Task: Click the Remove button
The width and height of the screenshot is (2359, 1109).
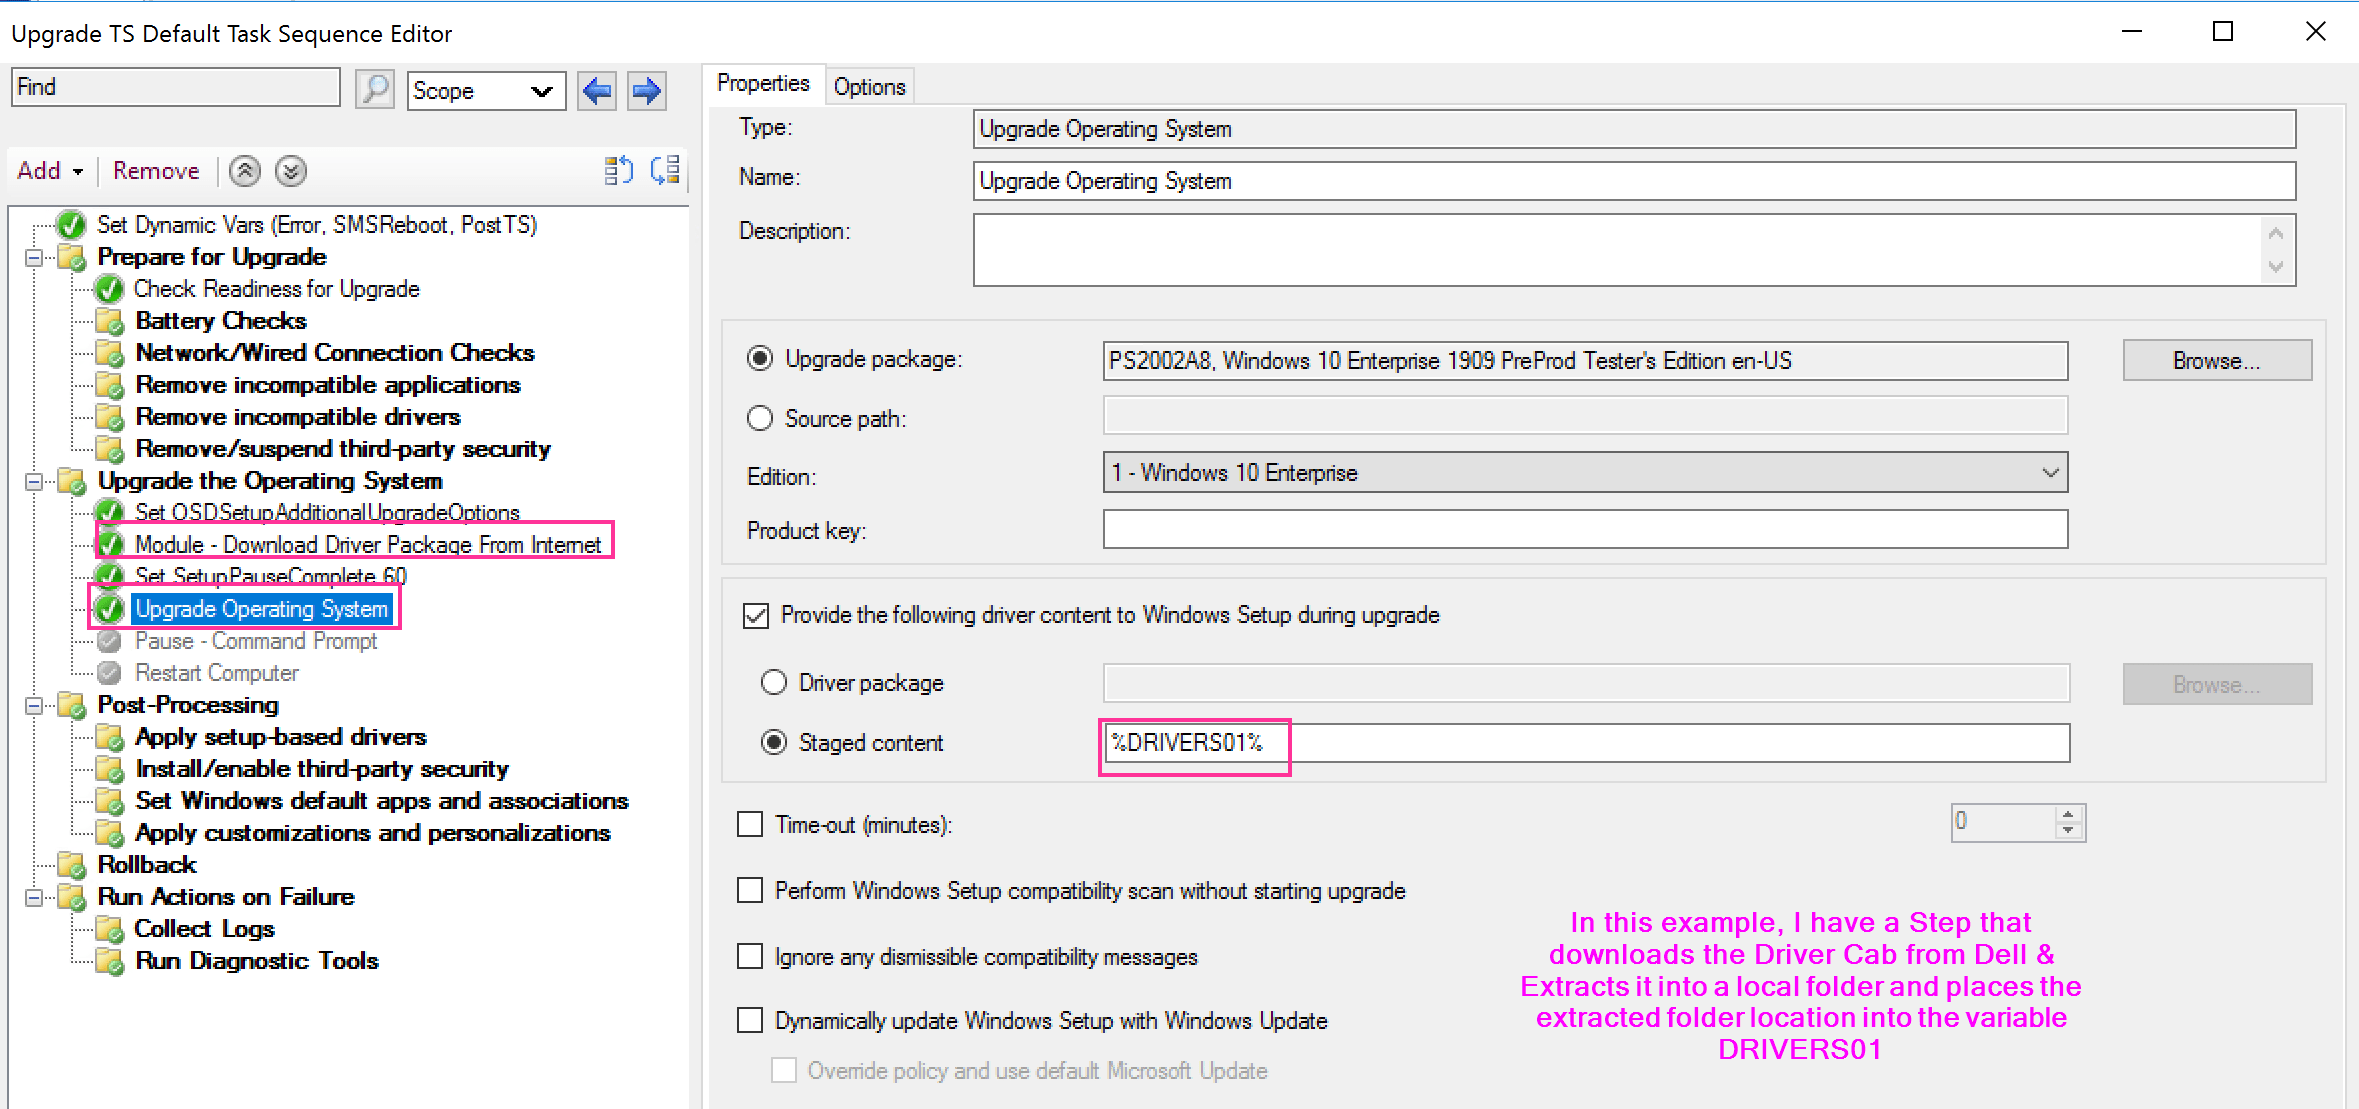Action: (x=155, y=170)
